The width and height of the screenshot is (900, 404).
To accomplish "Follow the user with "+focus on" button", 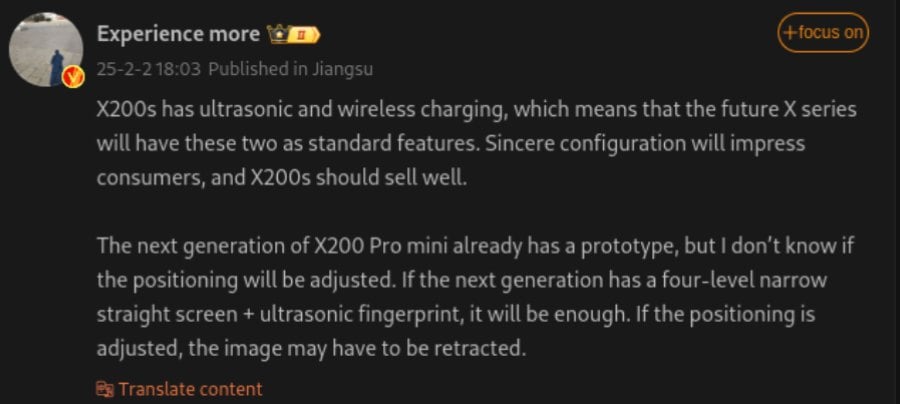I will 823,32.
